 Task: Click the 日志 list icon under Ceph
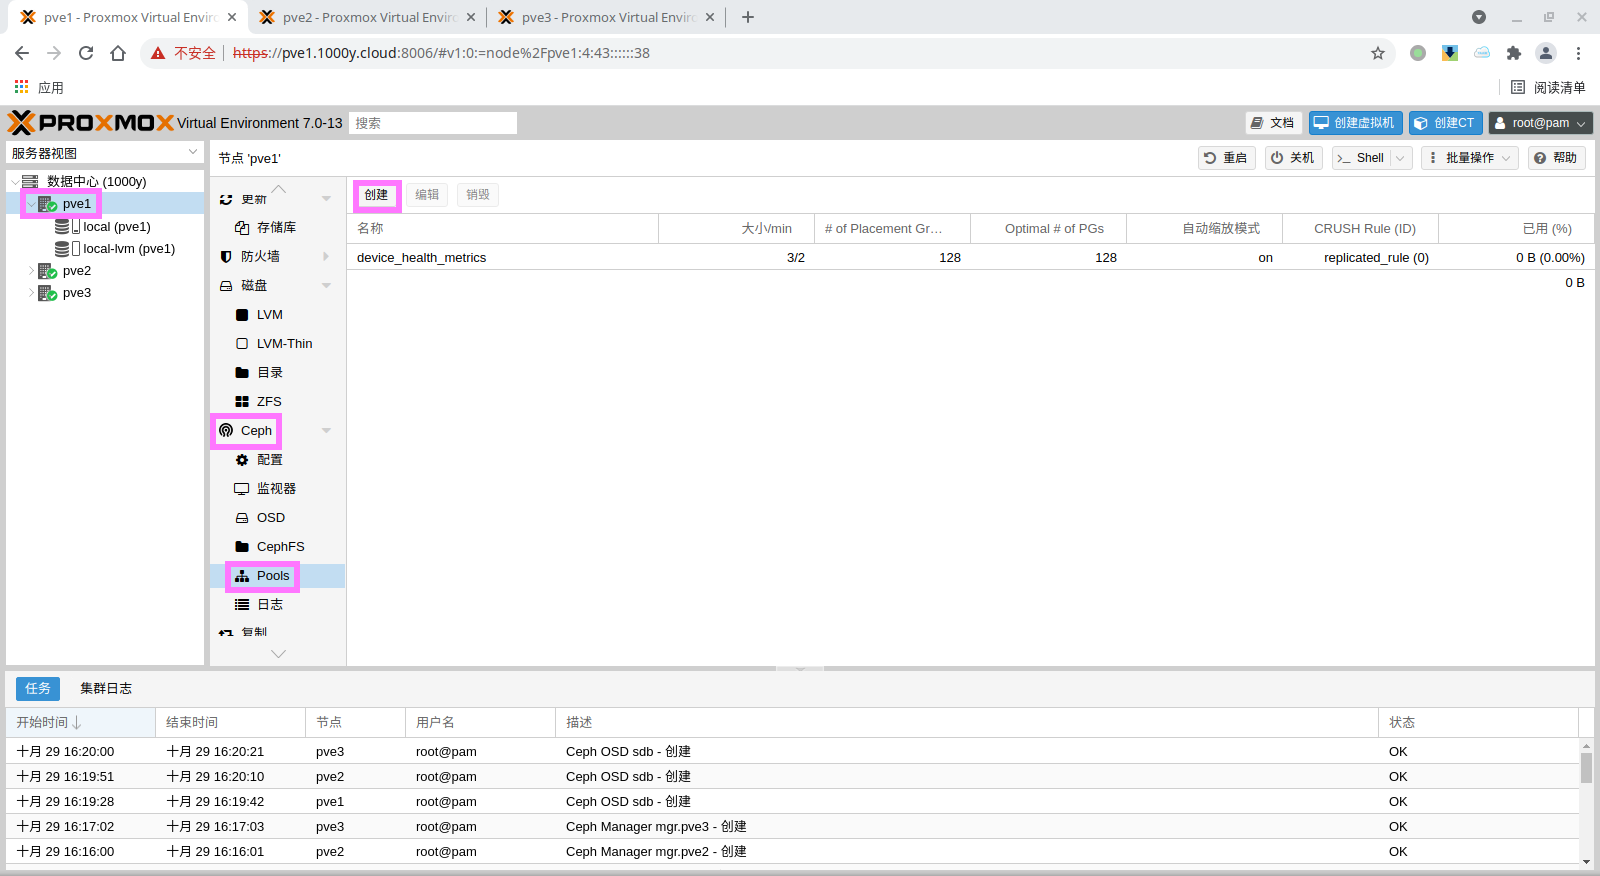[x=242, y=605]
